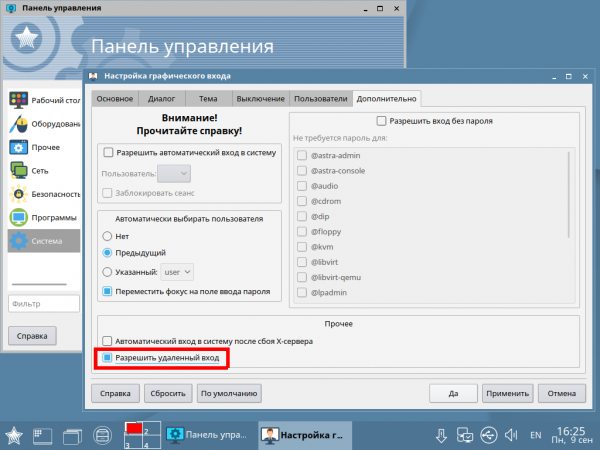
Task: Click the Astra star start menu icon
Action: click(x=14, y=435)
